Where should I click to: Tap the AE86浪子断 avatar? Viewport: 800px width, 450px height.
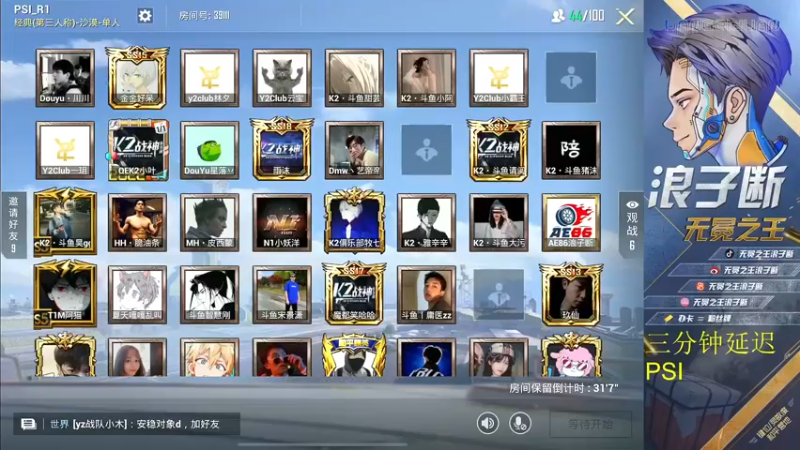(x=571, y=222)
